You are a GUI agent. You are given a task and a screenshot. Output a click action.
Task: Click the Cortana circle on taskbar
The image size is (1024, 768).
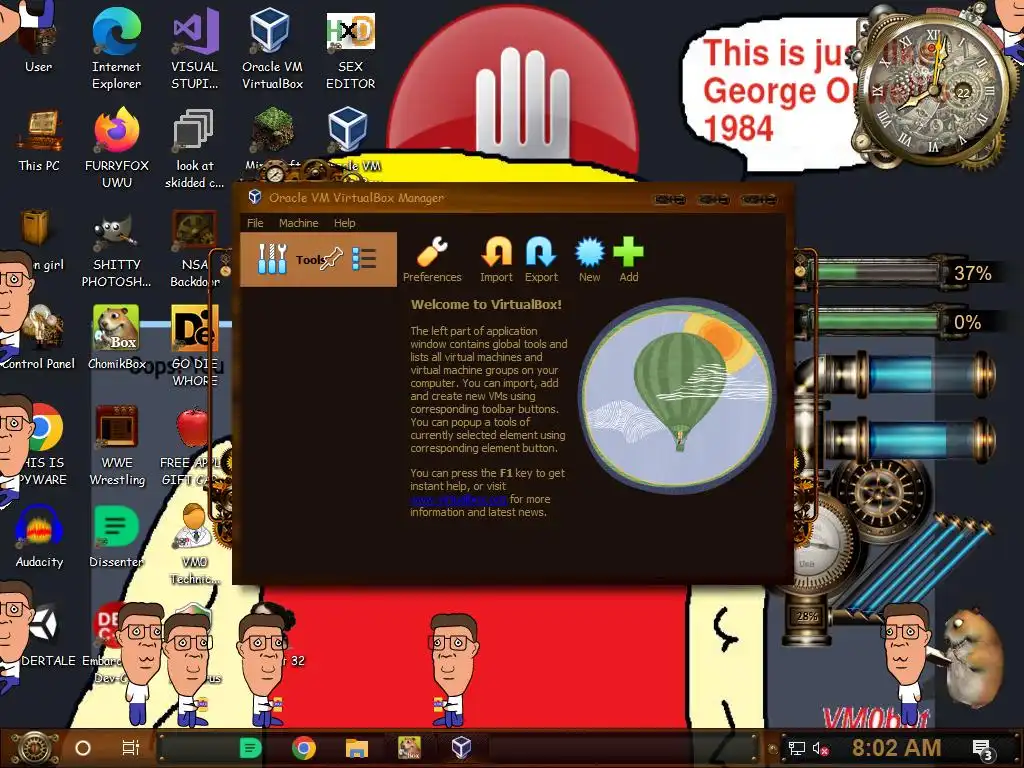click(83, 748)
